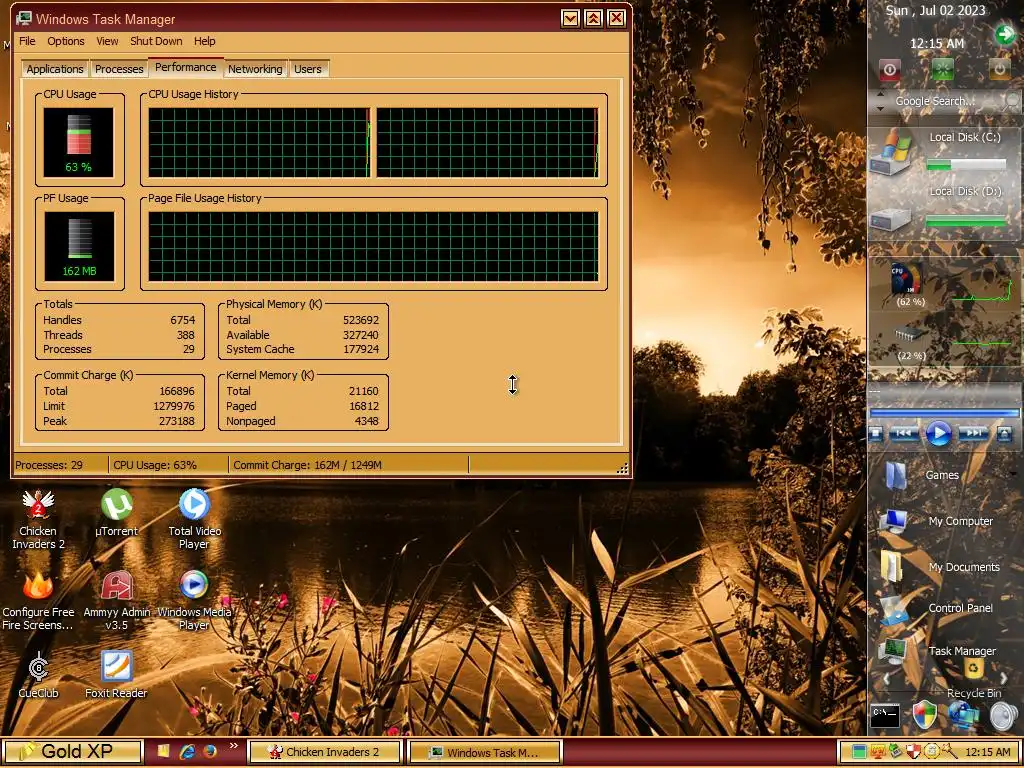This screenshot has height=768, width=1024.
Task: Switch to Chicken Invaders 2 taskbar button
Action: coord(324,752)
